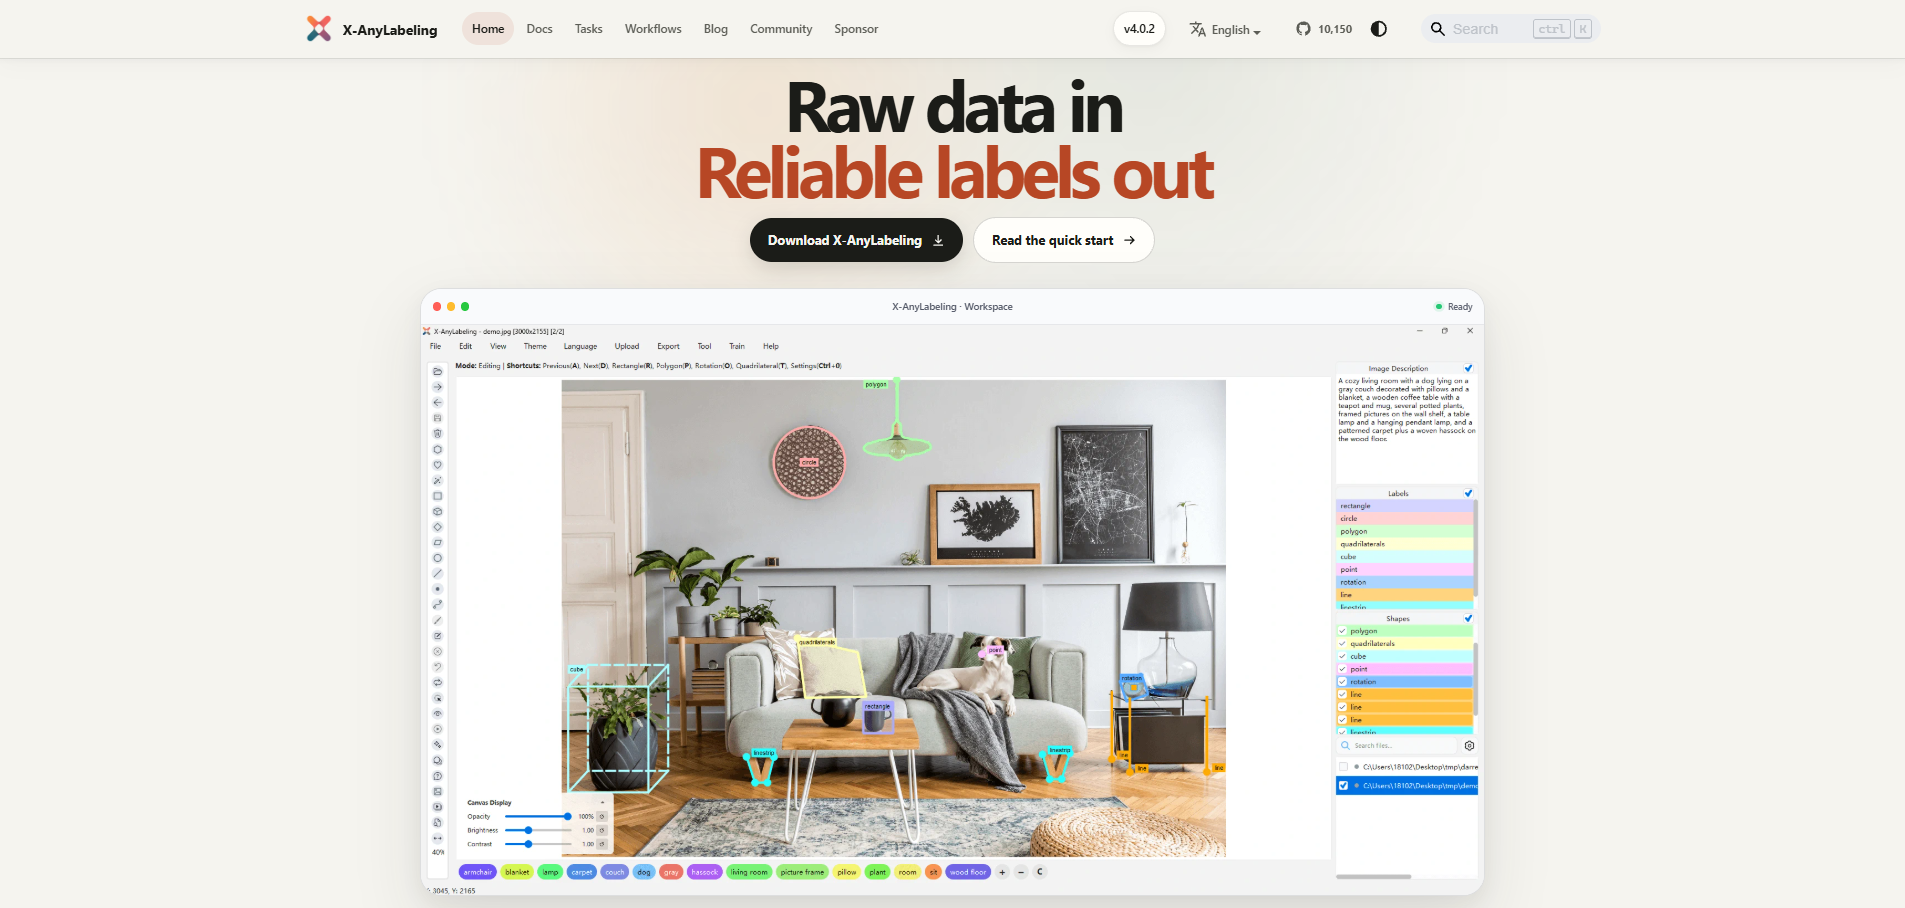Focus the website Search field
The image size is (1905, 908).
click(x=1510, y=29)
